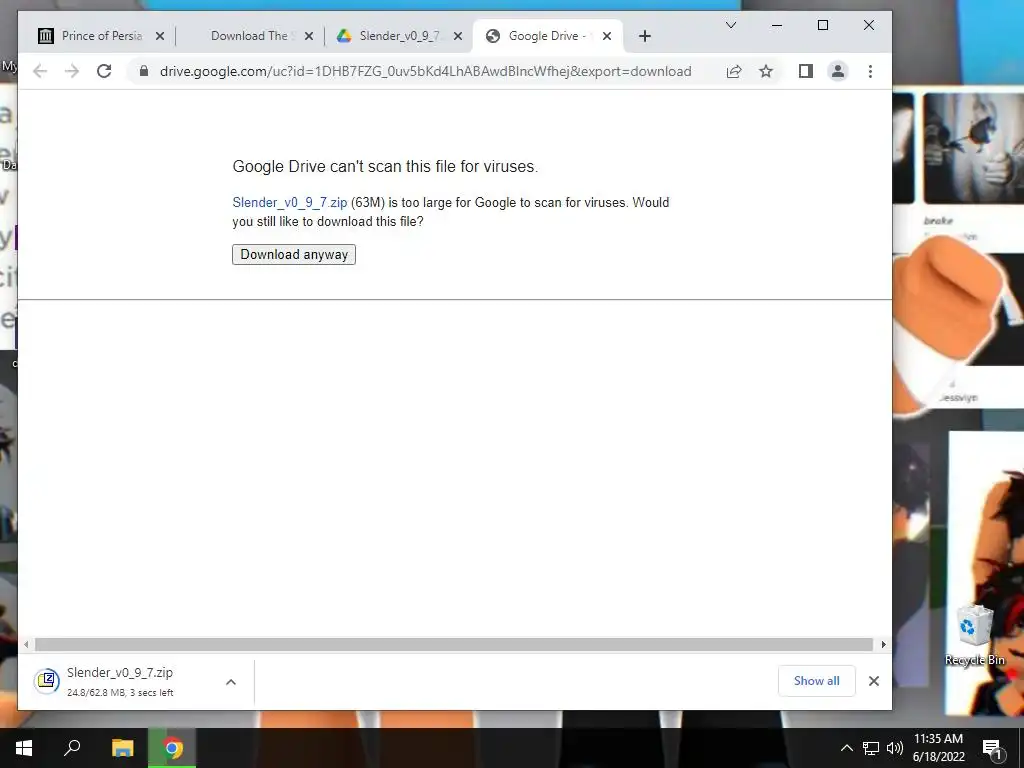Open the Windows Start menu
Image resolution: width=1024 pixels, height=768 pixels.
24,748
